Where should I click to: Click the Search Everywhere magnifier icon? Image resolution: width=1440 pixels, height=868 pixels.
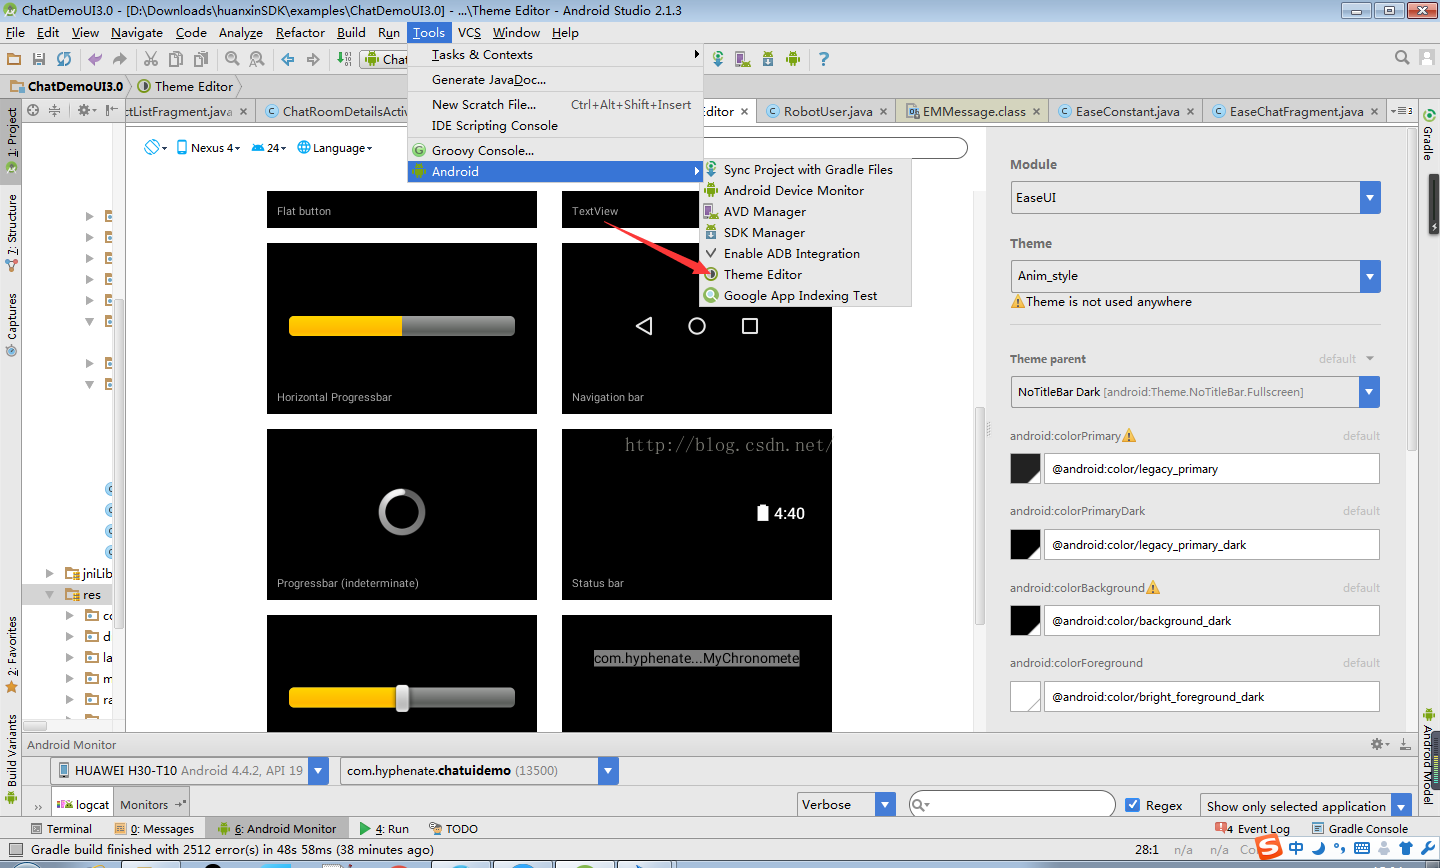tap(1402, 58)
